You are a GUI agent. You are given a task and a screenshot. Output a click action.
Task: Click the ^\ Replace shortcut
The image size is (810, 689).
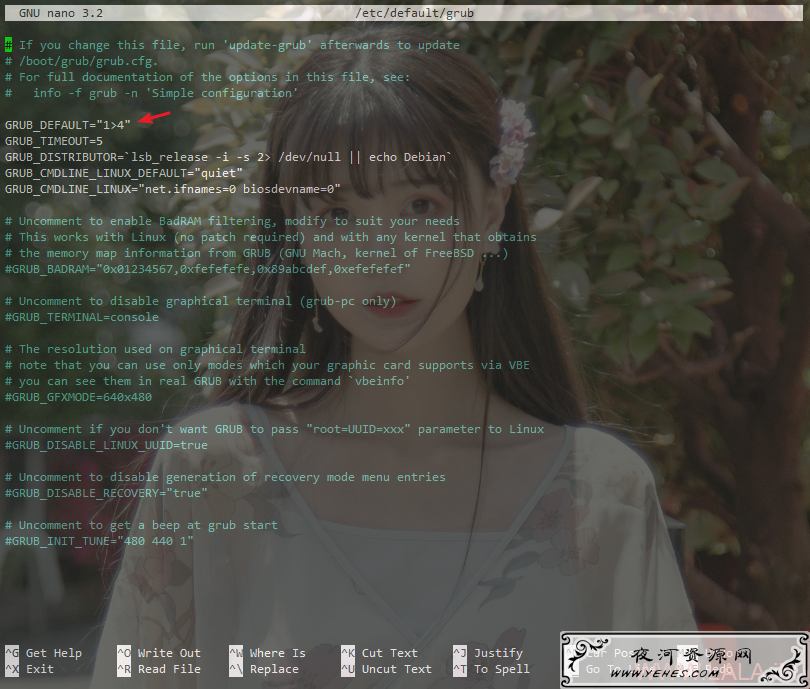[264, 669]
